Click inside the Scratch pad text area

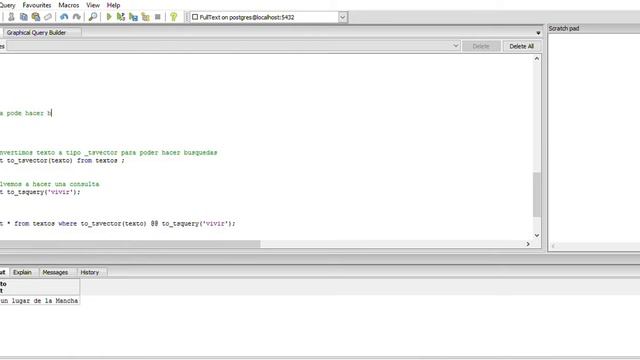(x=594, y=137)
